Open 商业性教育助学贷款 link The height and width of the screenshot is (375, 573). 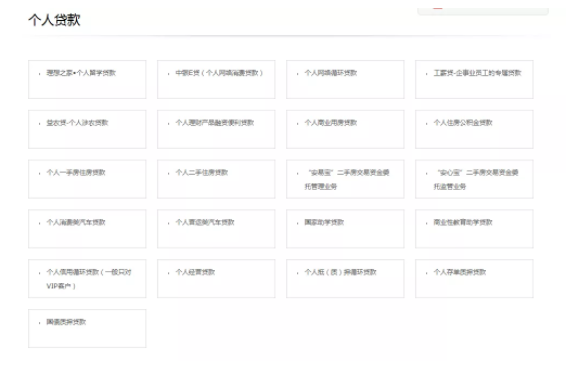click(x=463, y=222)
